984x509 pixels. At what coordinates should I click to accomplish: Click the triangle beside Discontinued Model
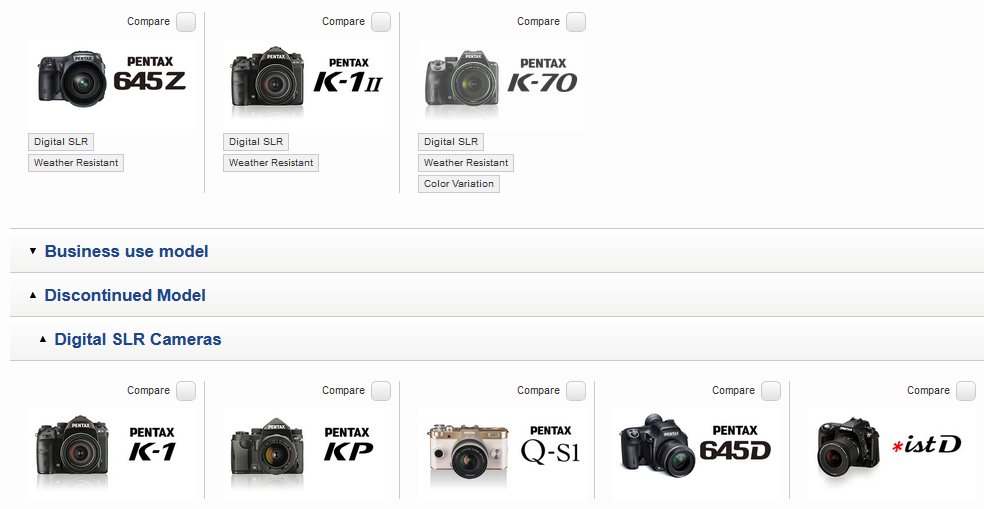[x=33, y=295]
